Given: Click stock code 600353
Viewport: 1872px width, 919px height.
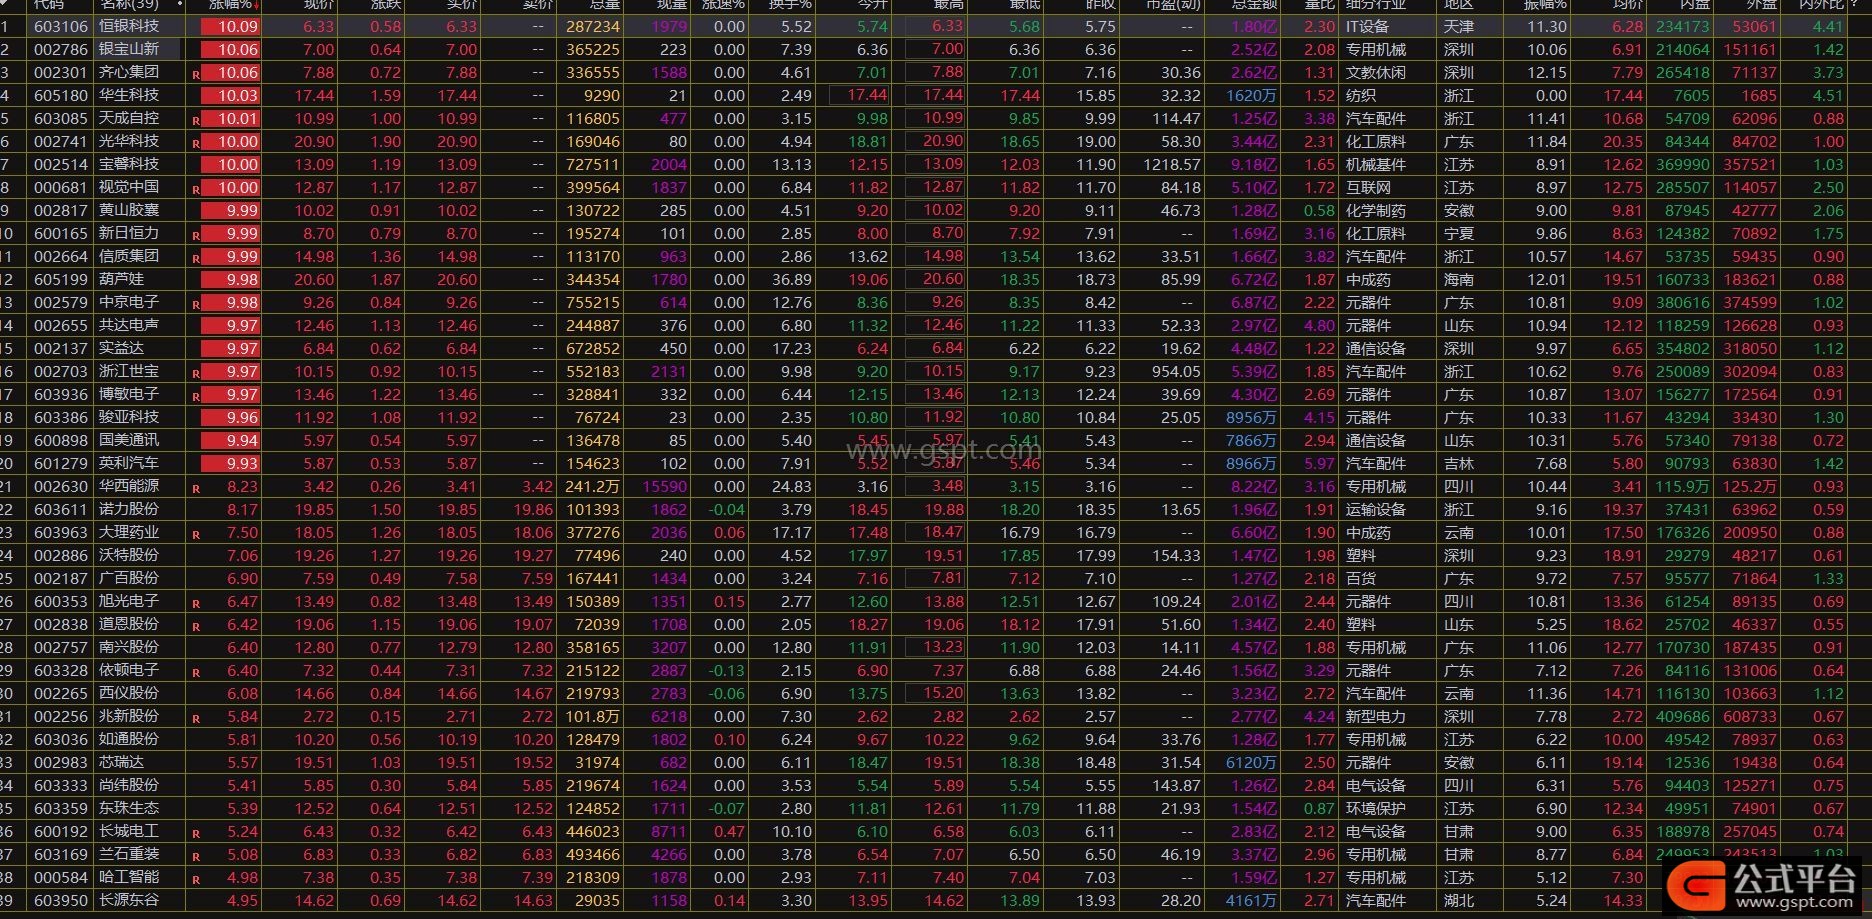Looking at the screenshot, I should point(61,601).
